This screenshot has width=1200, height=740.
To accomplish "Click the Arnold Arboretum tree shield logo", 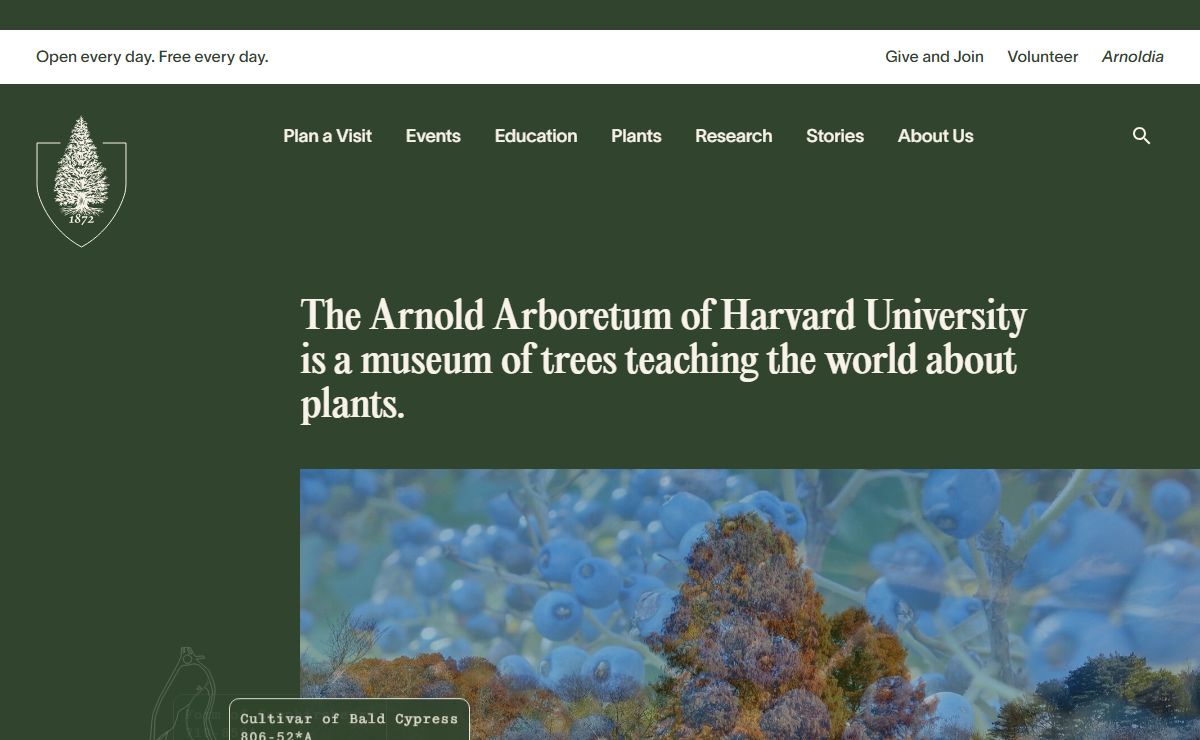I will pos(81,181).
